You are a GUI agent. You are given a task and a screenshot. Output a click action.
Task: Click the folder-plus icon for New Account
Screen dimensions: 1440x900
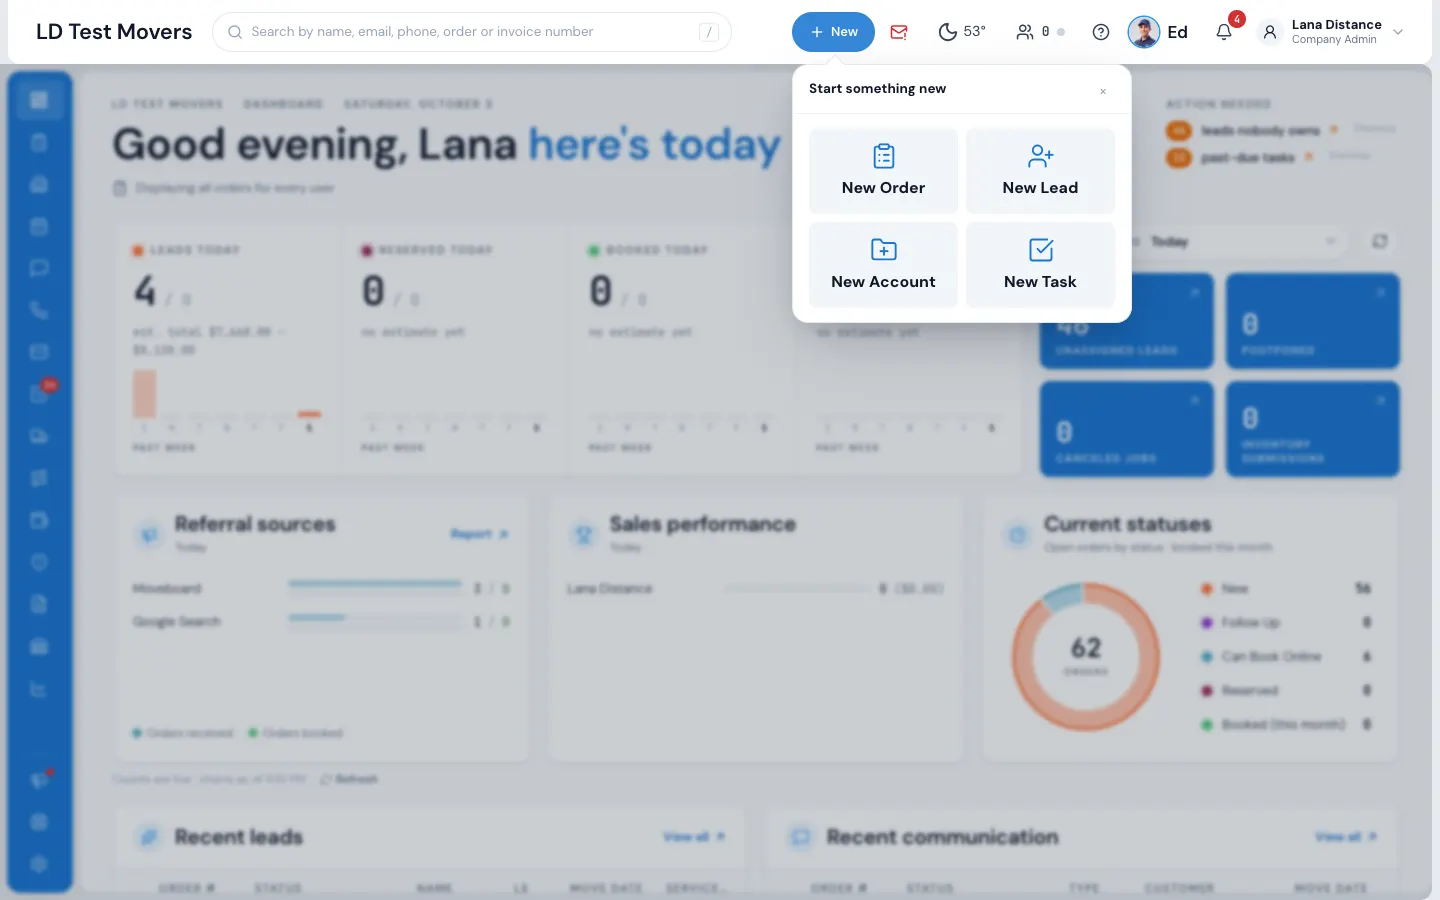tap(883, 250)
